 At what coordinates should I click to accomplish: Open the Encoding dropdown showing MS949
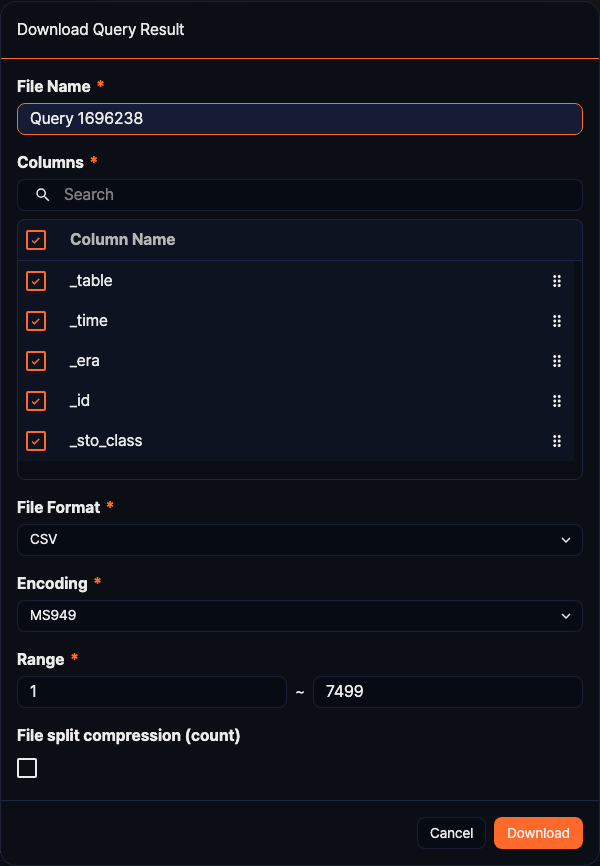pyautogui.click(x=300, y=615)
